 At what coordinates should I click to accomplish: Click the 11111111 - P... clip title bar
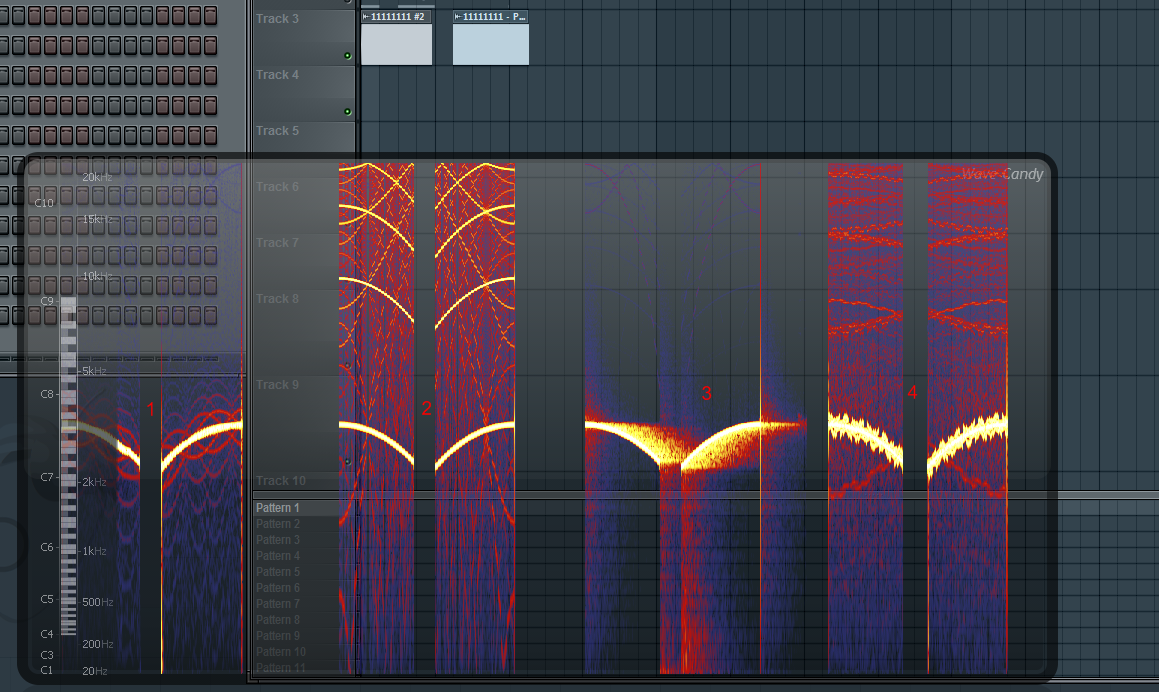pyautogui.click(x=491, y=16)
